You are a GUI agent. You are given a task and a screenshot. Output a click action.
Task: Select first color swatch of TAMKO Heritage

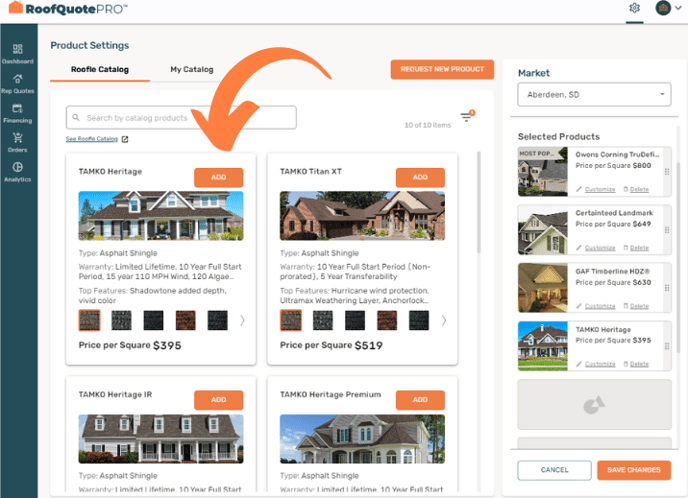(90, 320)
